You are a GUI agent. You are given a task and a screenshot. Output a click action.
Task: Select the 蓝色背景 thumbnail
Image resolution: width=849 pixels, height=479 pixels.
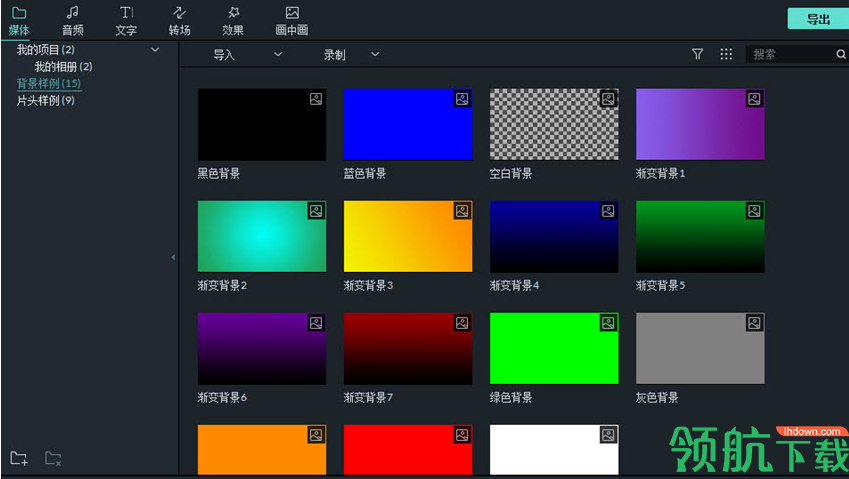408,124
